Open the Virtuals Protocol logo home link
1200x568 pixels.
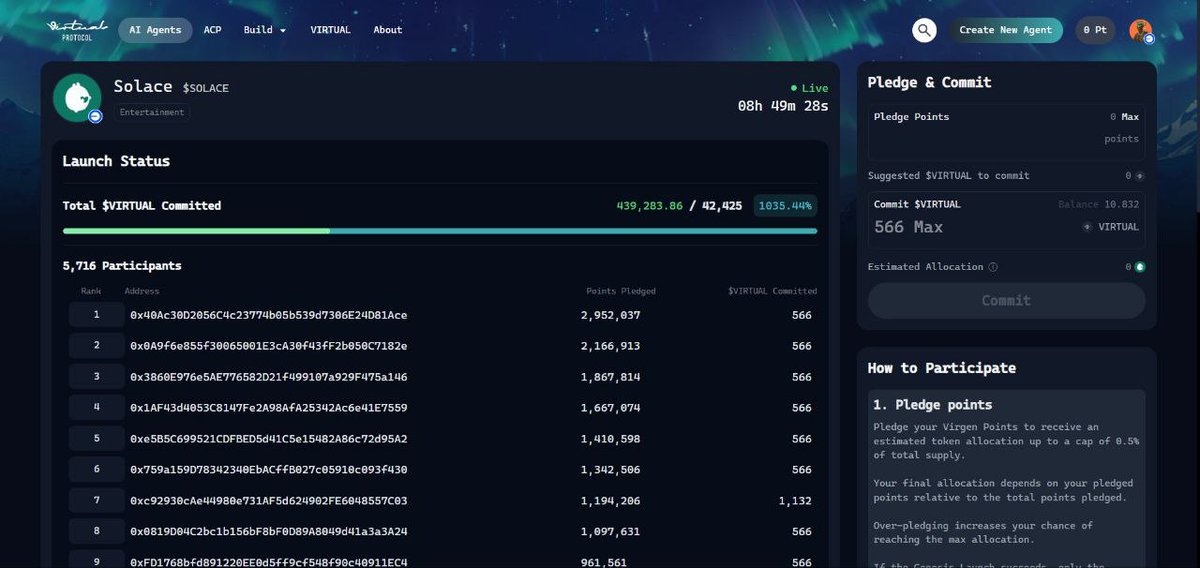point(77,29)
